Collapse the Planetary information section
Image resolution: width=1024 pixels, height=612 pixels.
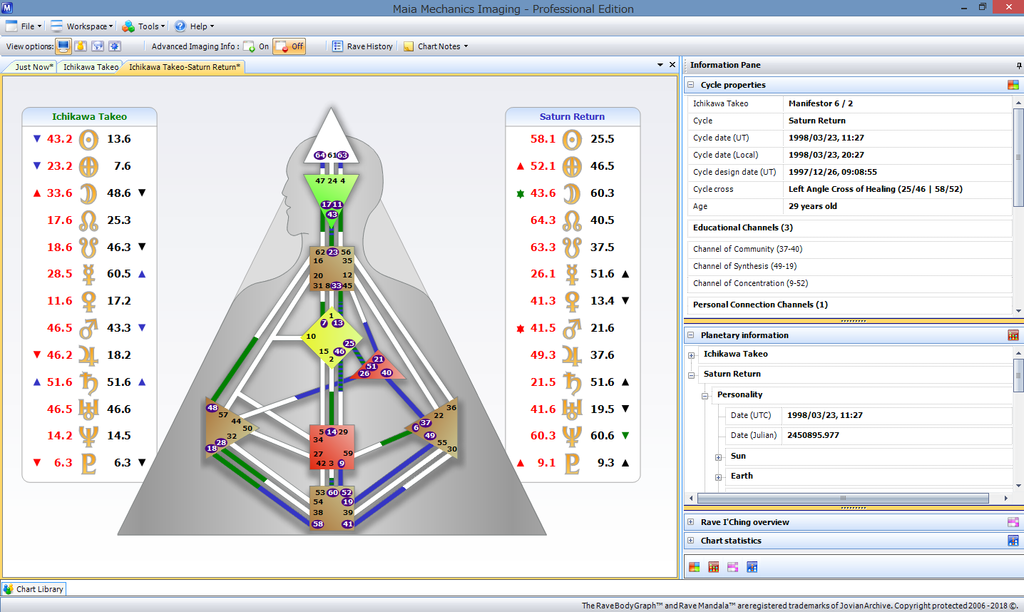691,335
